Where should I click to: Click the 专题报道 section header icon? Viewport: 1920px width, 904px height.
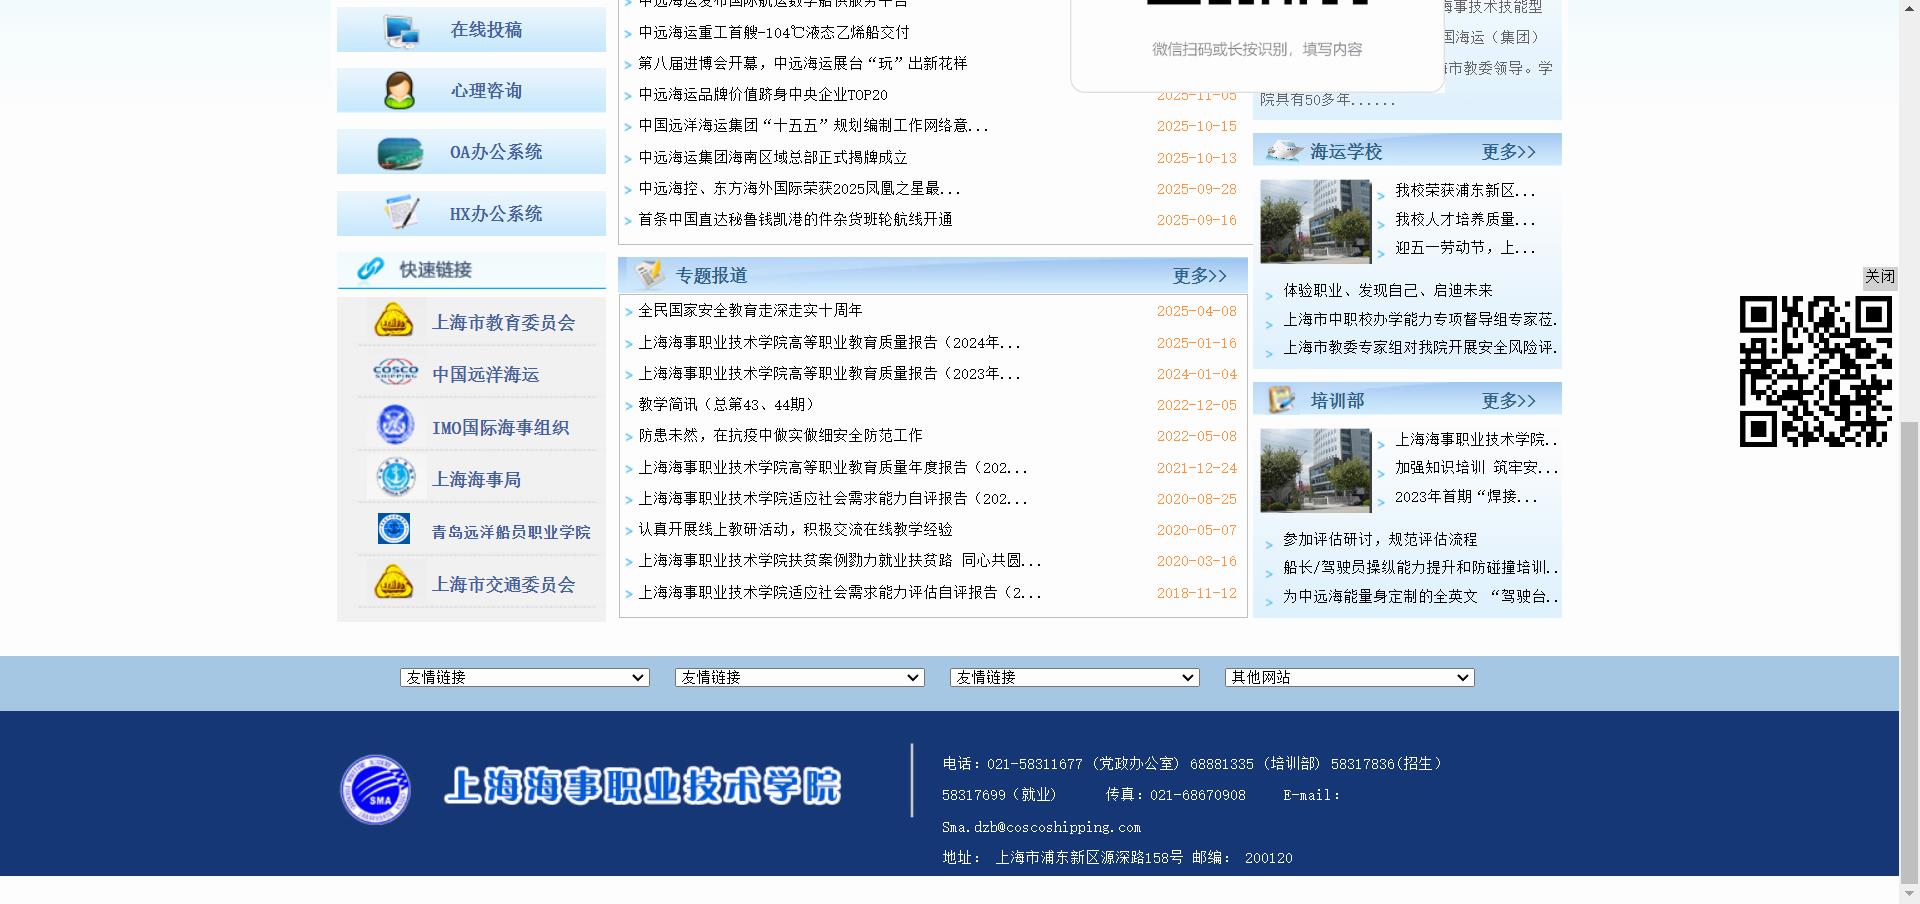(652, 274)
